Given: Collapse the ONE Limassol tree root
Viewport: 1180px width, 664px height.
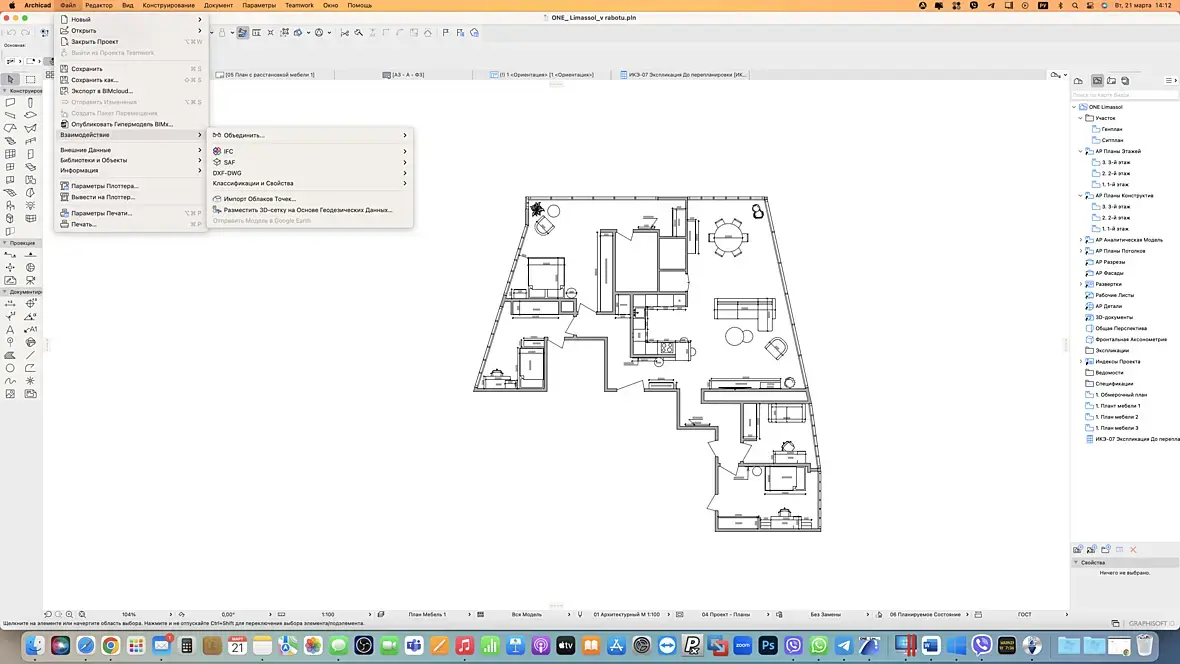Looking at the screenshot, I should [x=1075, y=107].
